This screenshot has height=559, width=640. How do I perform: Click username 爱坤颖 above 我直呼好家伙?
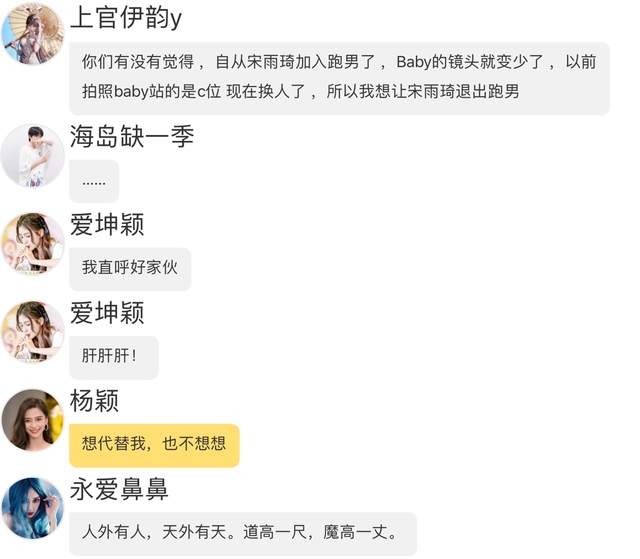coord(107,224)
